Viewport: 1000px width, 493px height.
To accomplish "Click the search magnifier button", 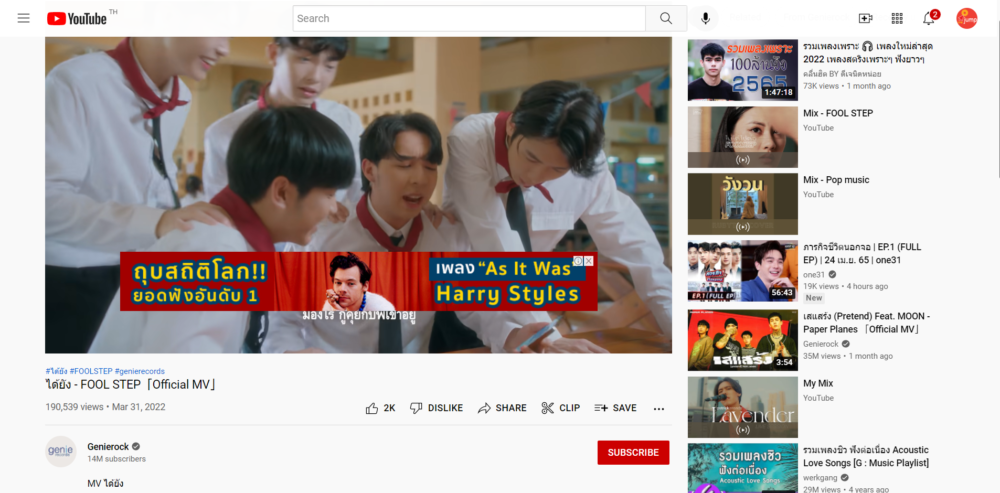I will pos(666,18).
